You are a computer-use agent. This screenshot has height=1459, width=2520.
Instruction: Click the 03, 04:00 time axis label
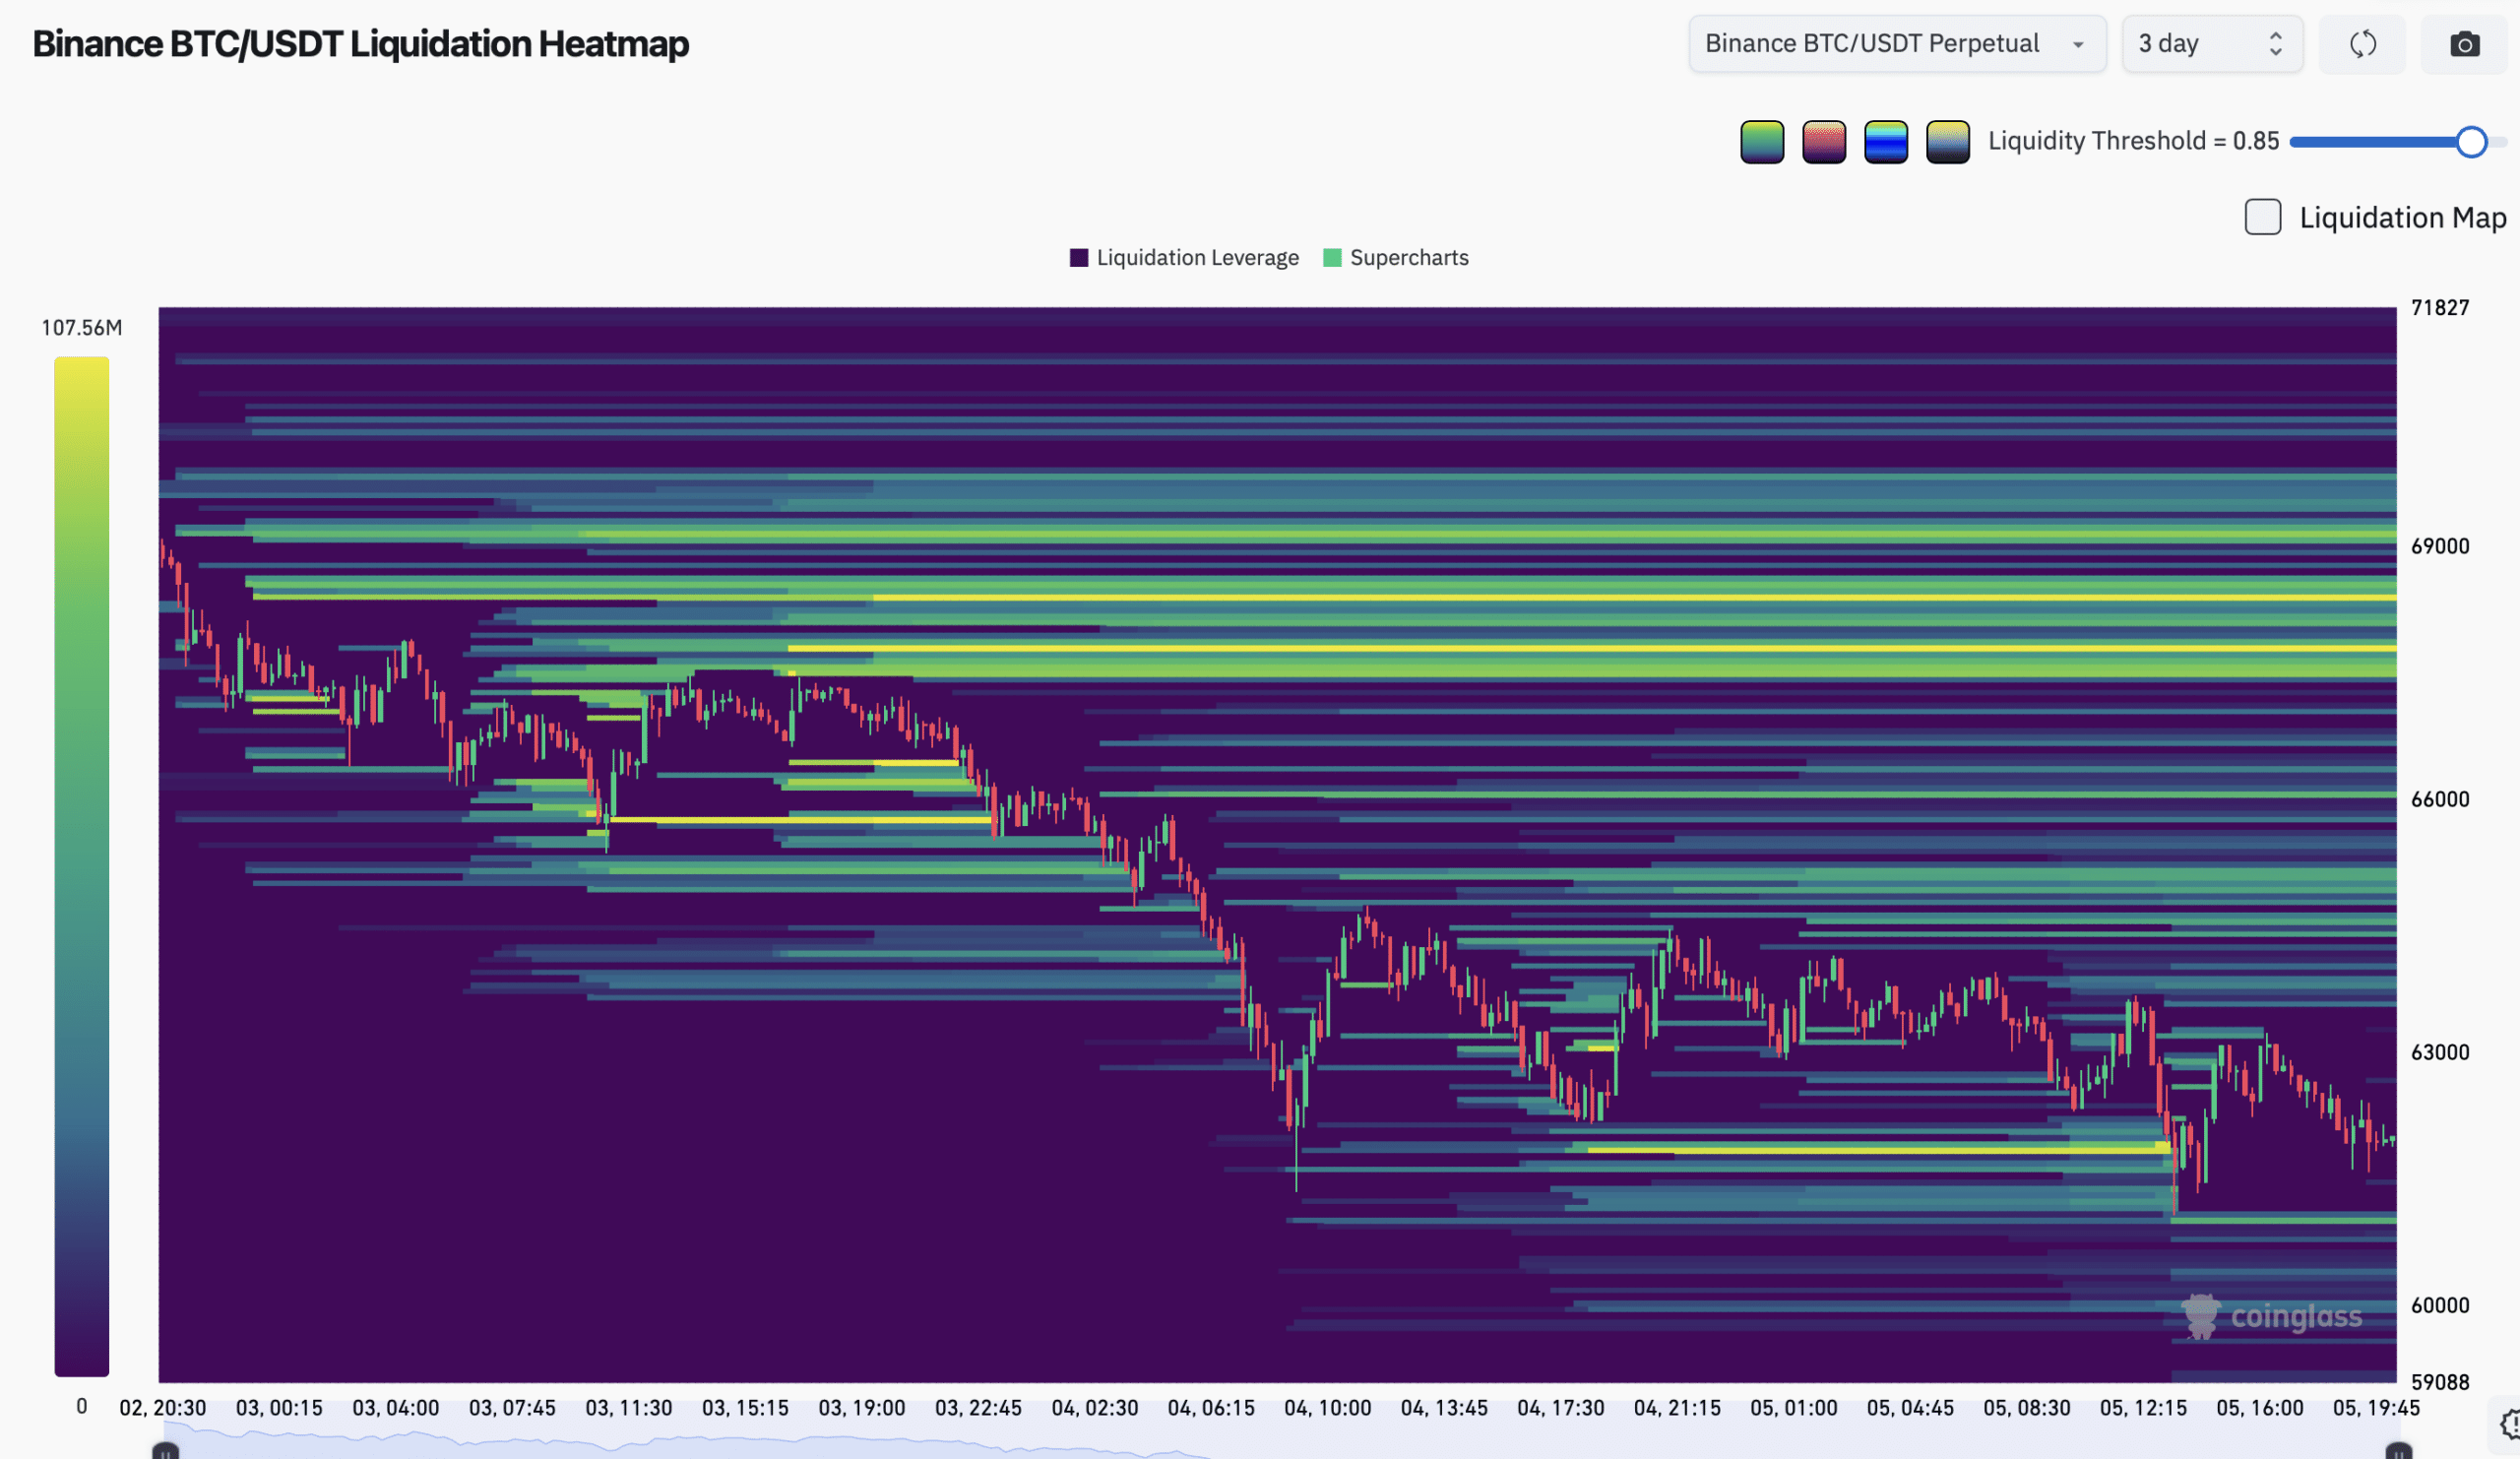pyautogui.click(x=396, y=1408)
